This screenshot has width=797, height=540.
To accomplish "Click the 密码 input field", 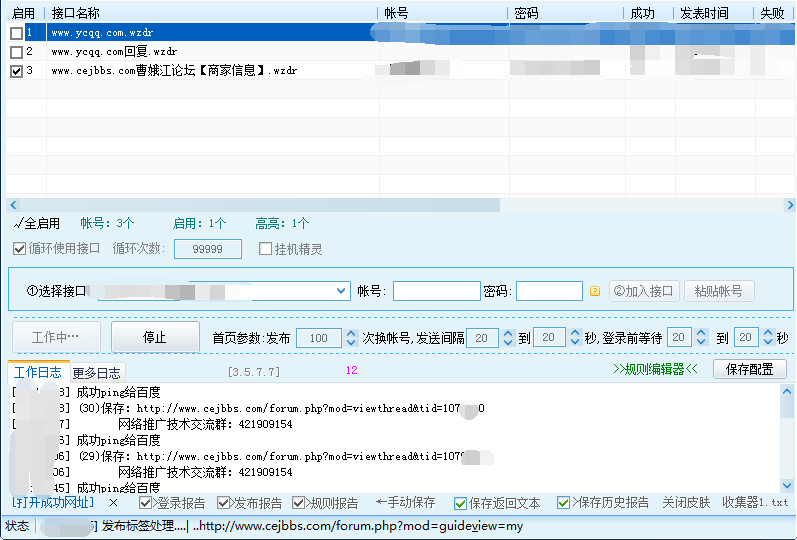I will [x=549, y=291].
